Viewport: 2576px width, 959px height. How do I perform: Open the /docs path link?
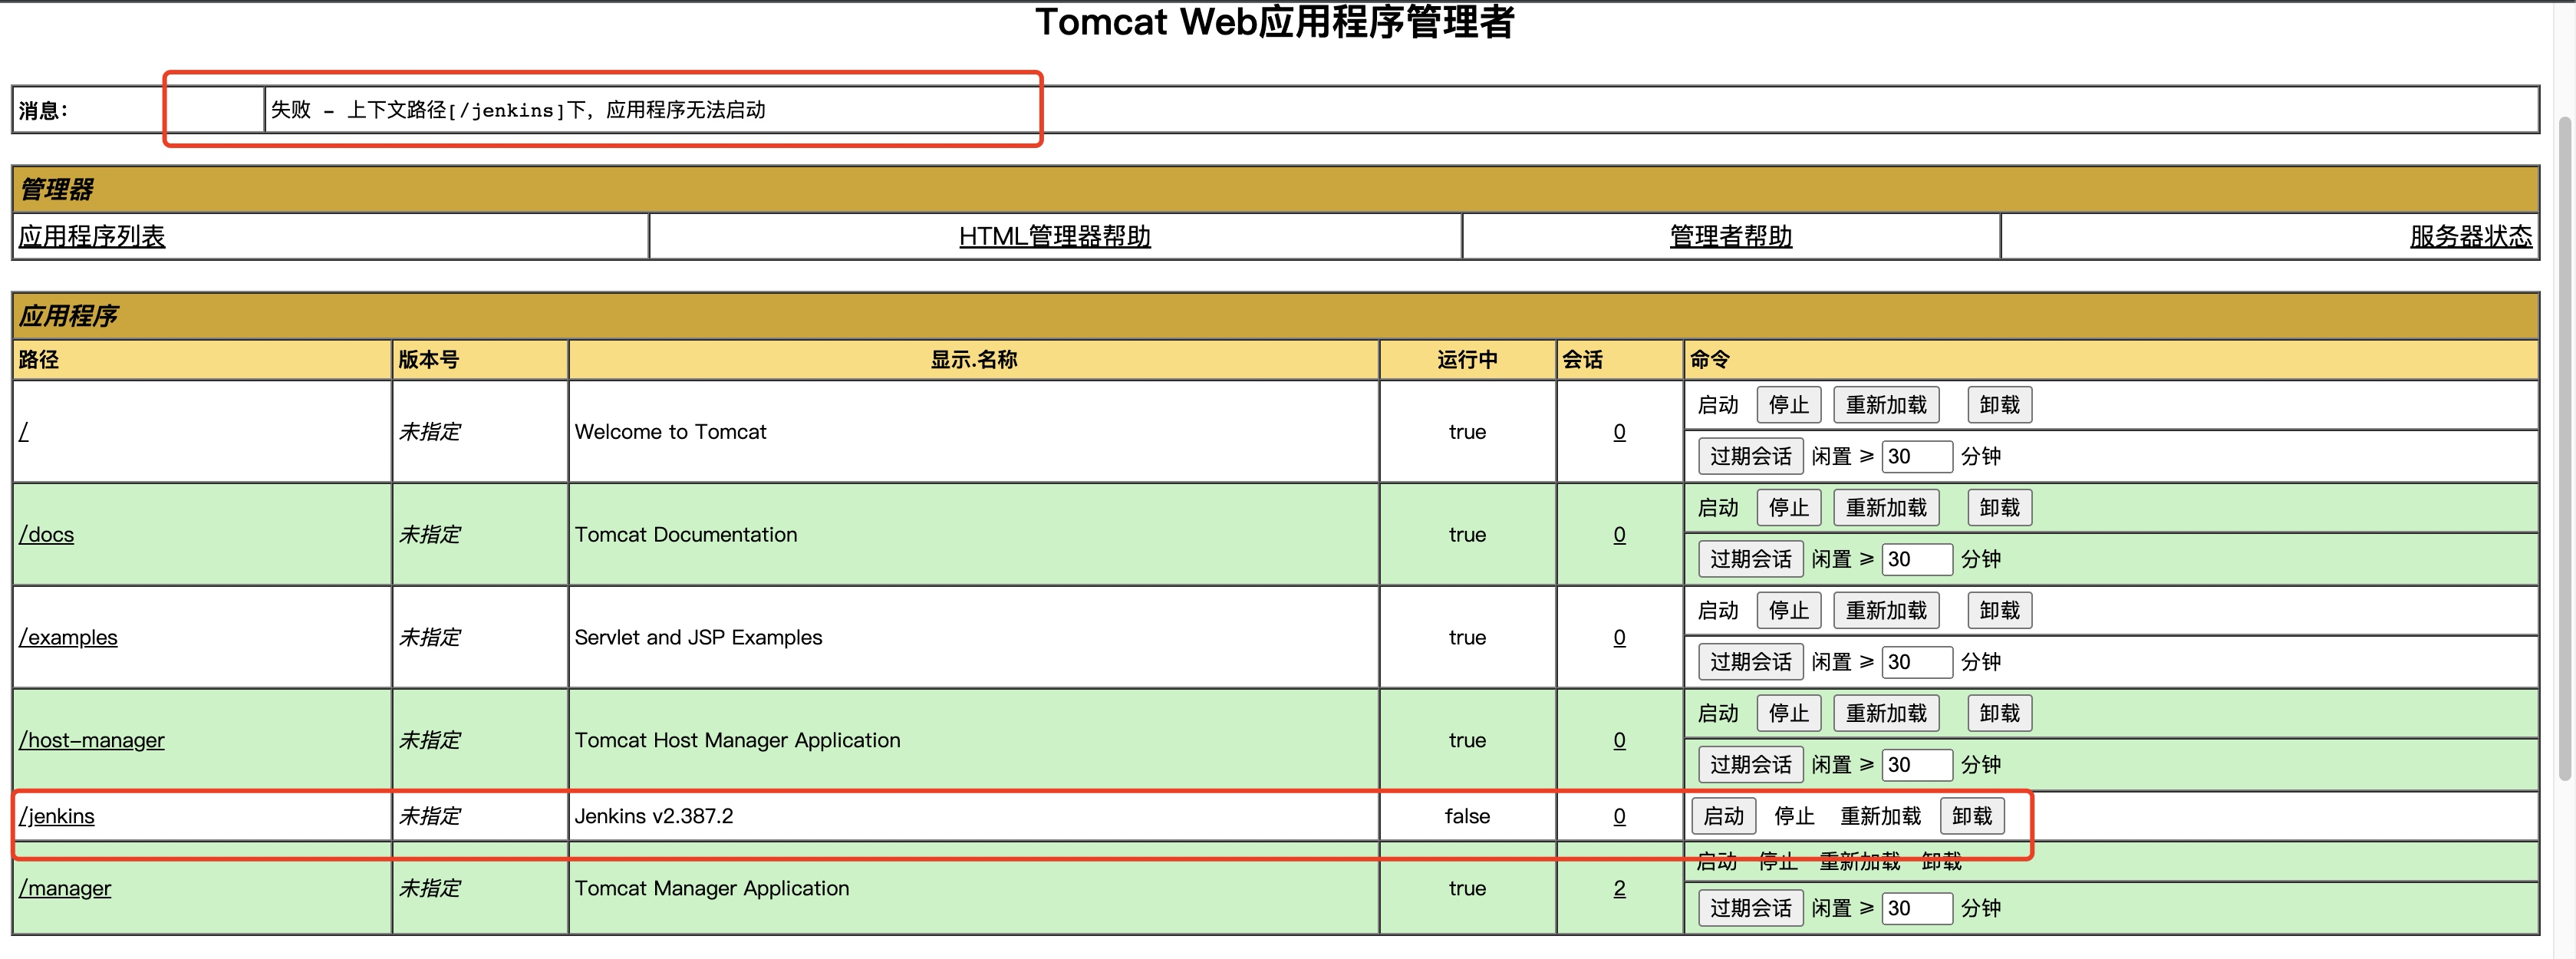point(47,534)
